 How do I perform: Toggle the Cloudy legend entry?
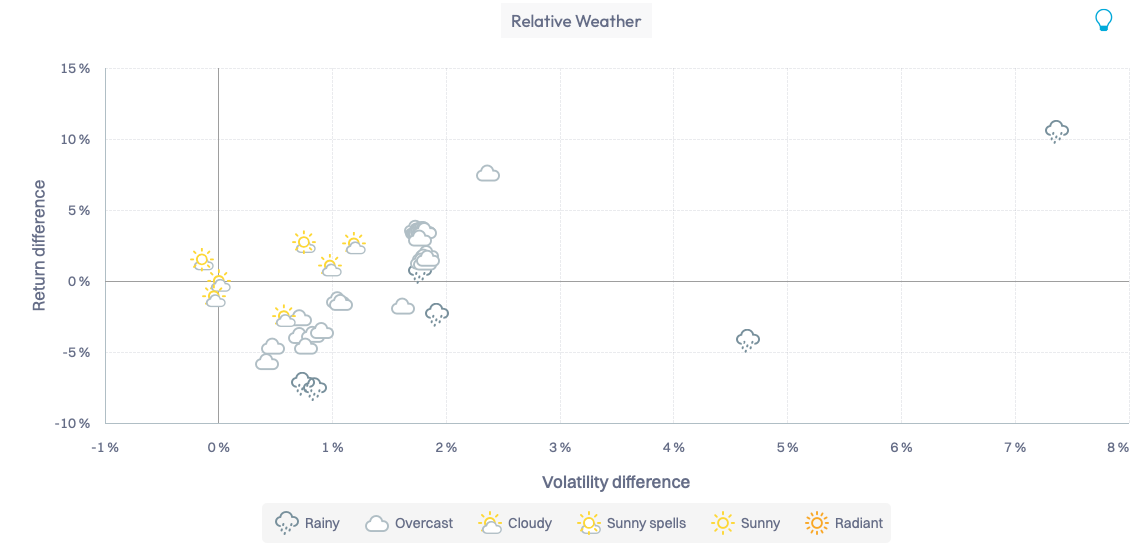pyautogui.click(x=516, y=523)
